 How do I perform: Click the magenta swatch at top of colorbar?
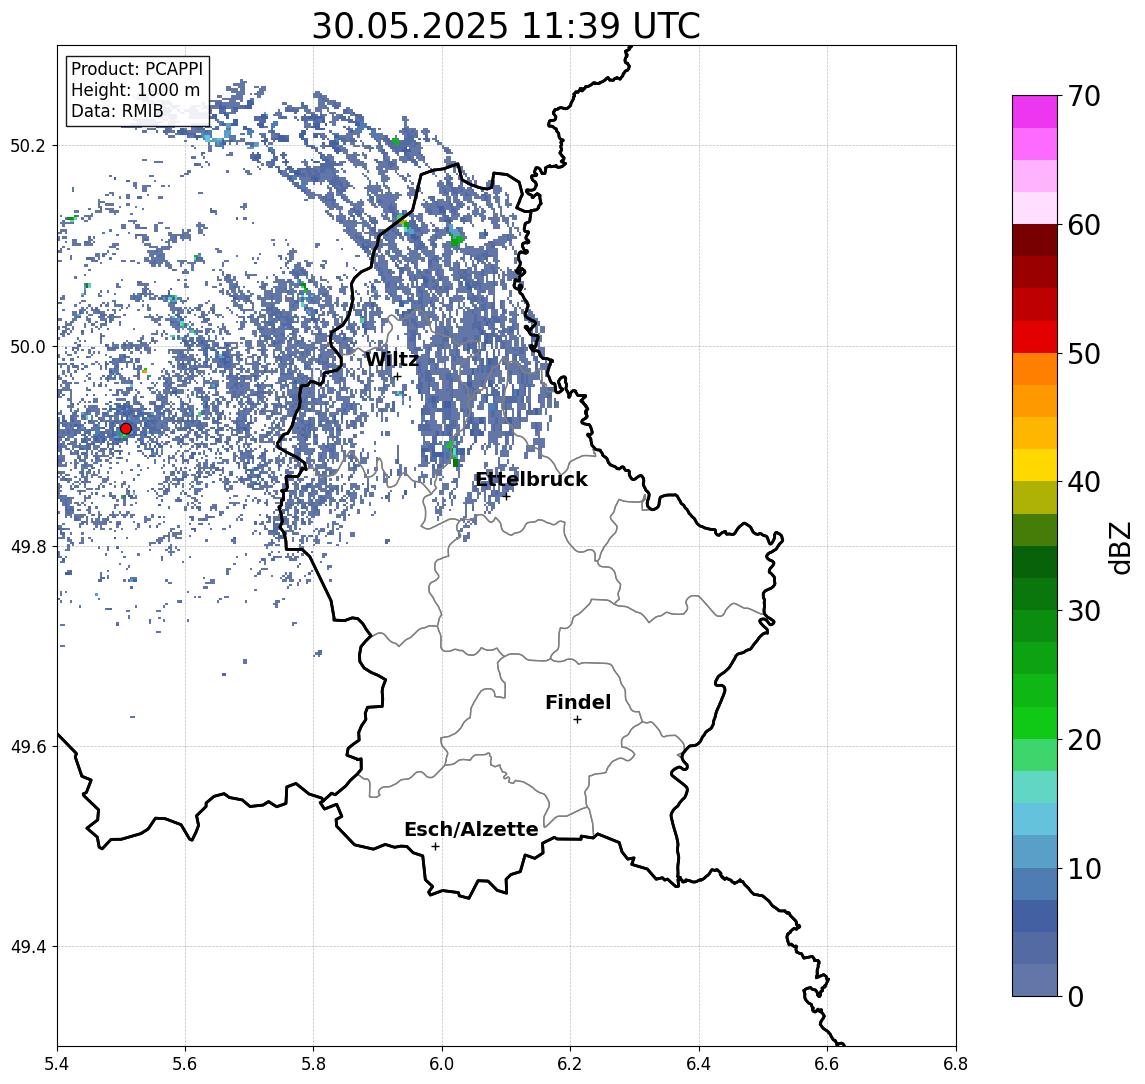1035,112
